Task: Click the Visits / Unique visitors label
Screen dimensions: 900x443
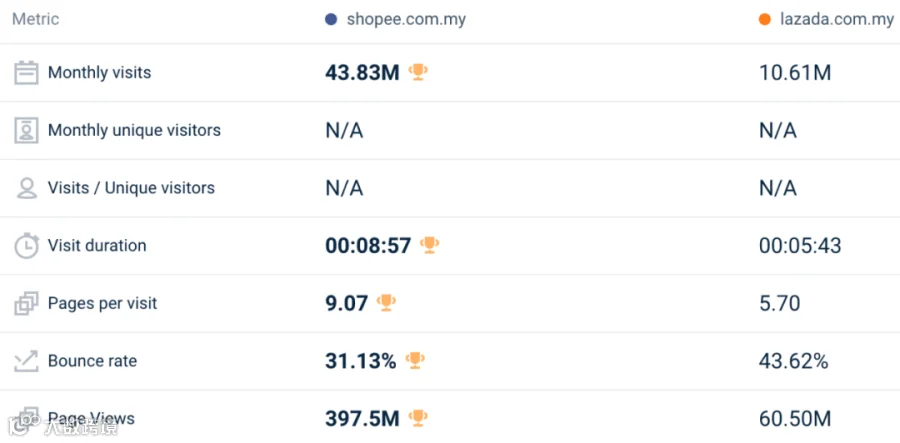Action: pos(131,188)
